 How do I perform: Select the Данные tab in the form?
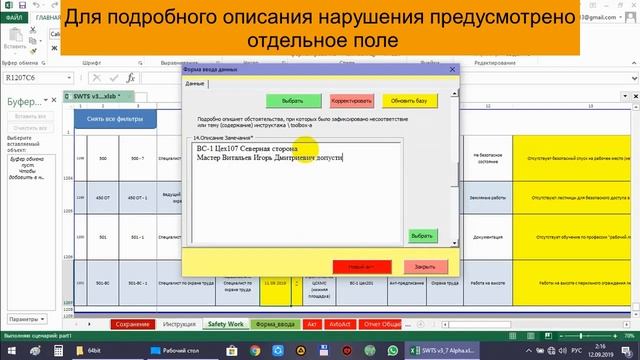pos(195,84)
